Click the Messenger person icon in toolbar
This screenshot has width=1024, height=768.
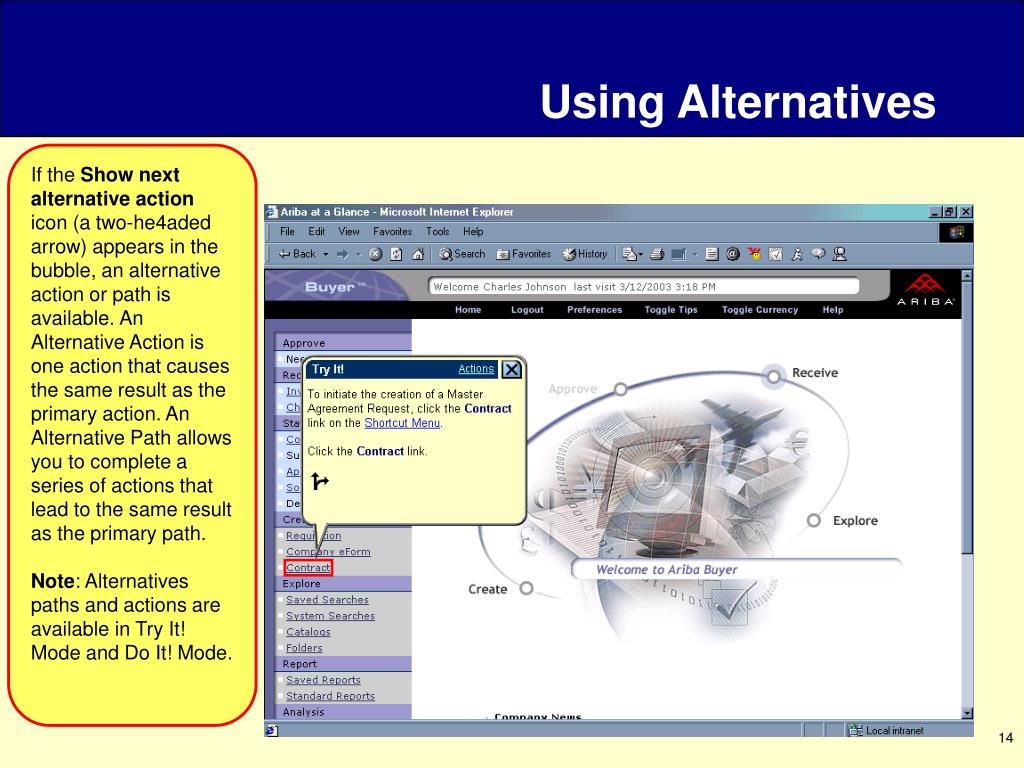[x=840, y=254]
